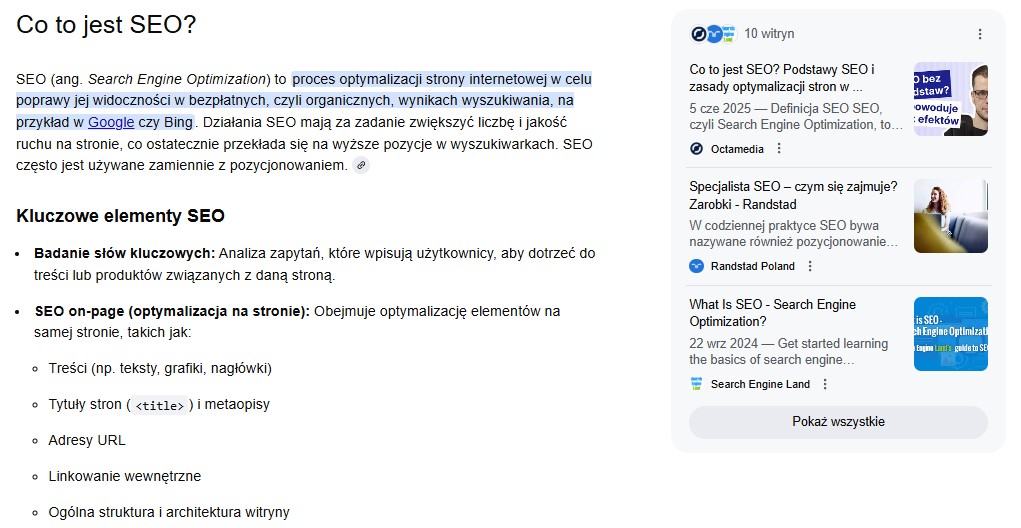Open "Specjalista SEO – czym się zajmuje?" result
Screen dimensions: 1021x528
[793, 195]
